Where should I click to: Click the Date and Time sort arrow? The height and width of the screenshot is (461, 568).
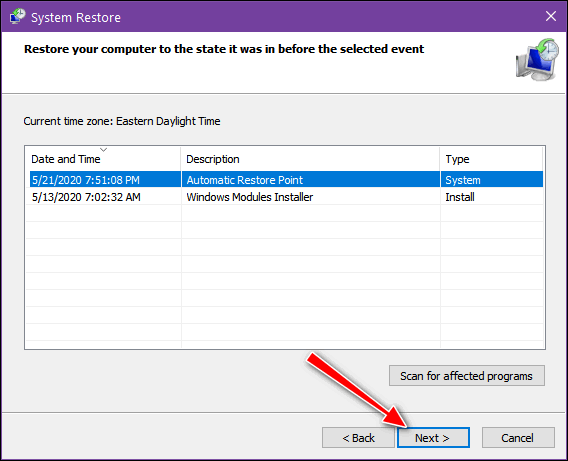(x=104, y=150)
